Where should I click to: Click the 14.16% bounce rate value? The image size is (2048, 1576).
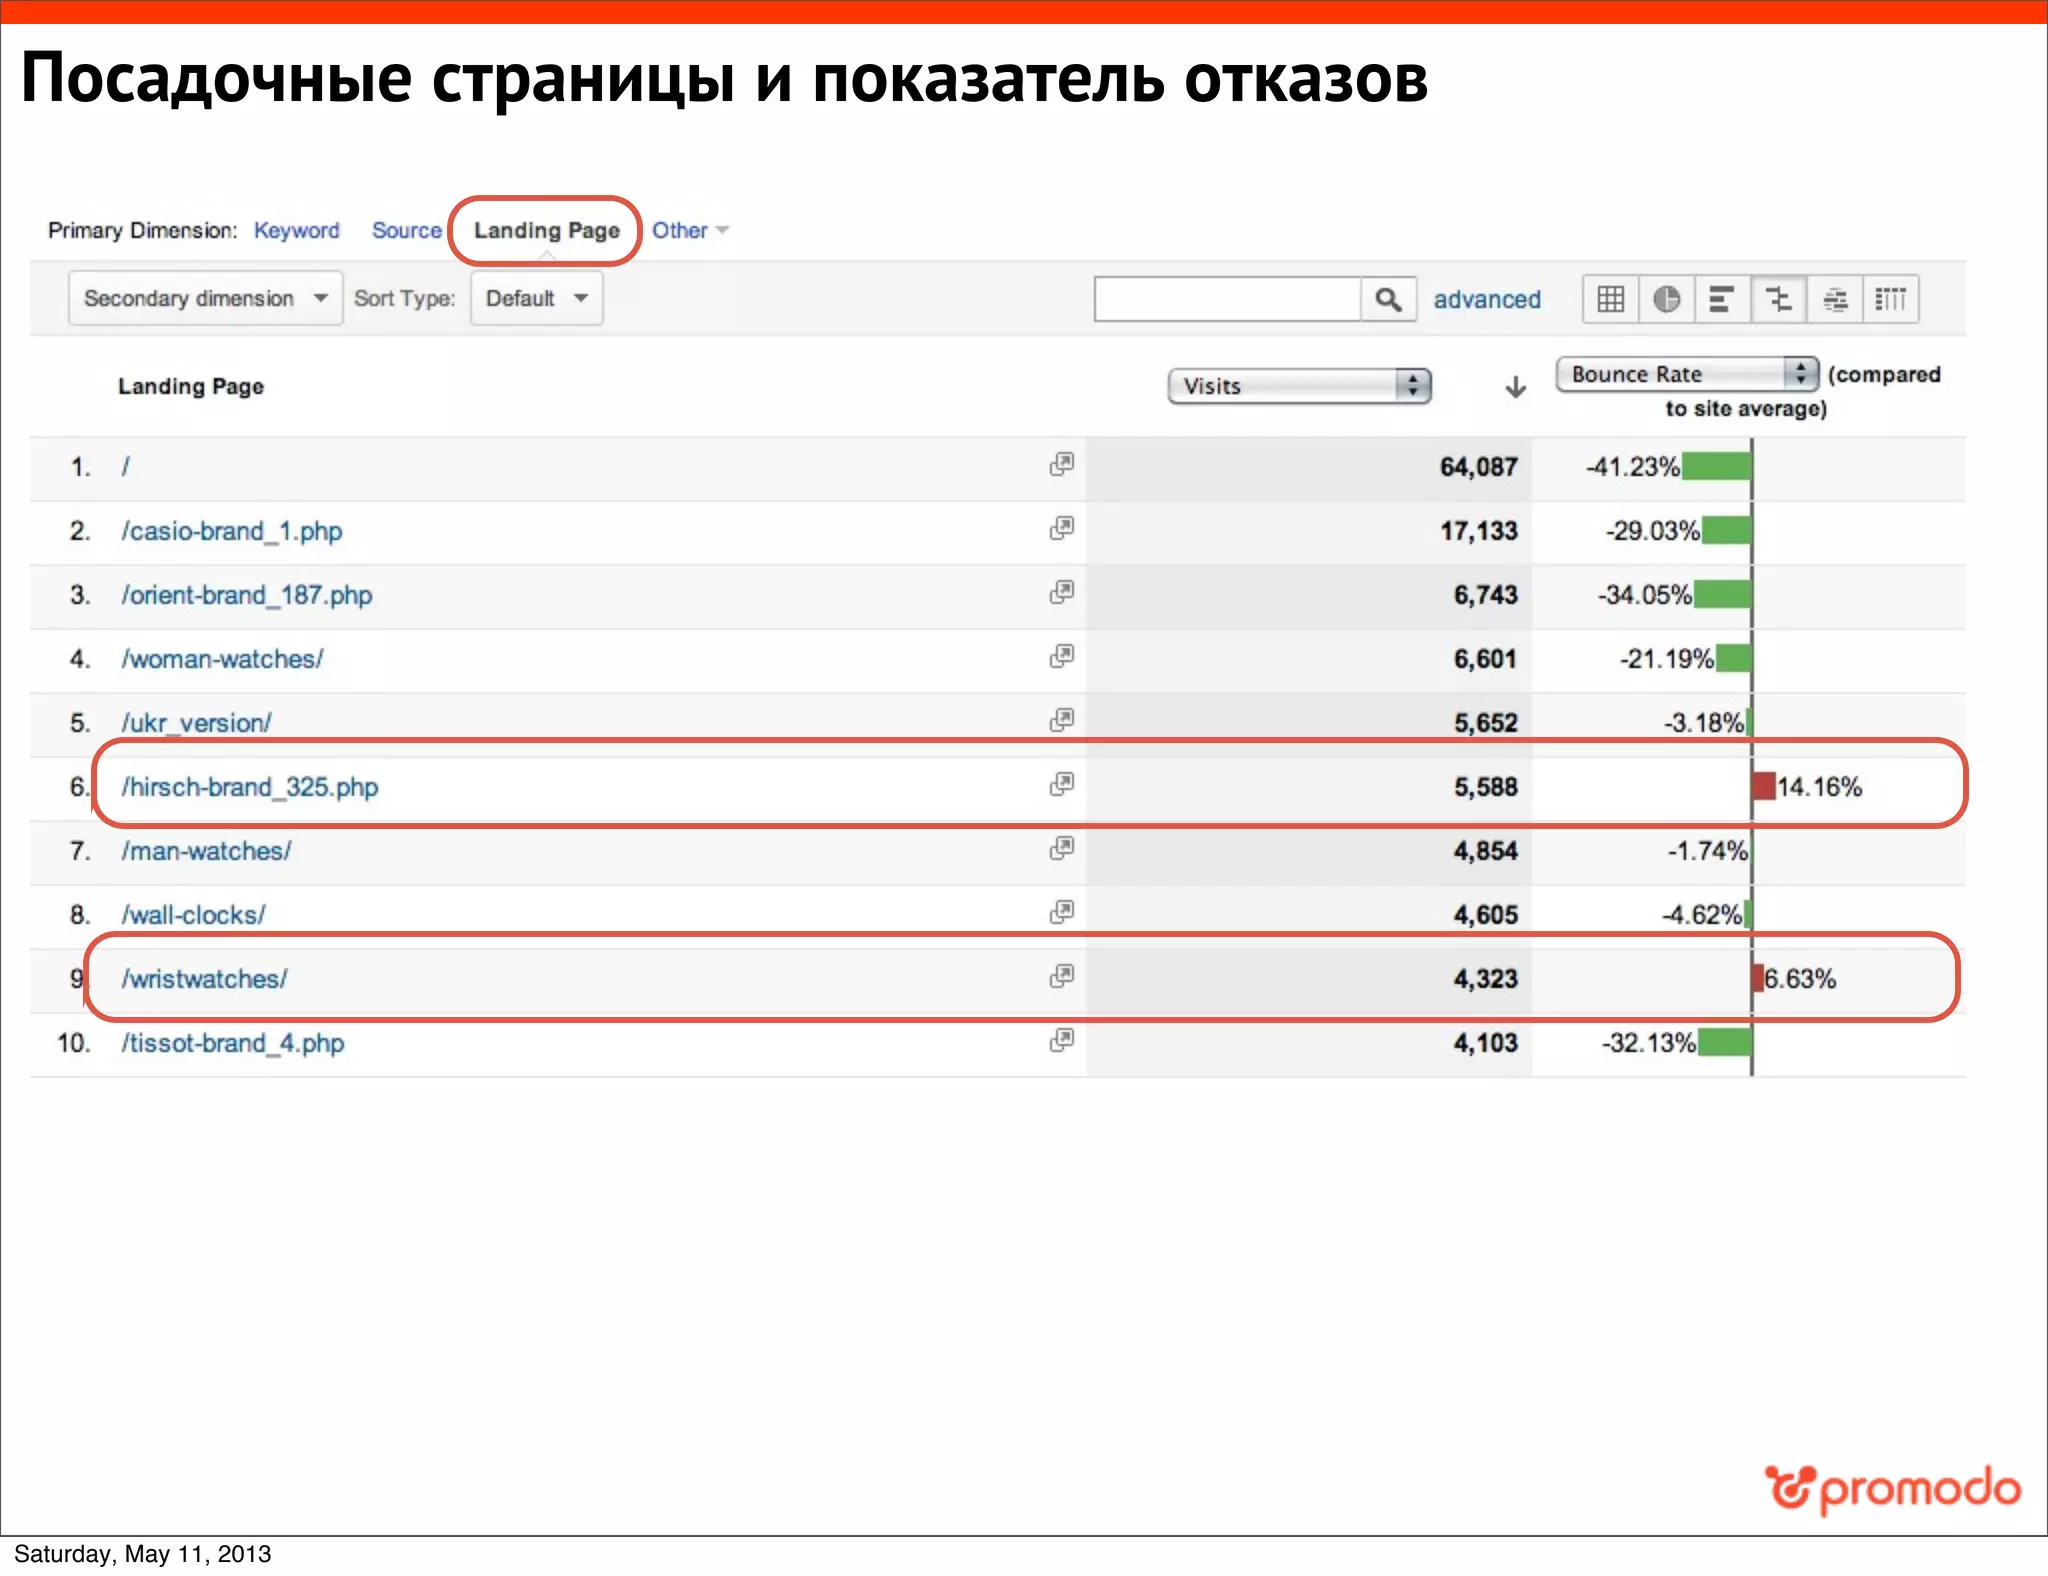coord(1819,787)
